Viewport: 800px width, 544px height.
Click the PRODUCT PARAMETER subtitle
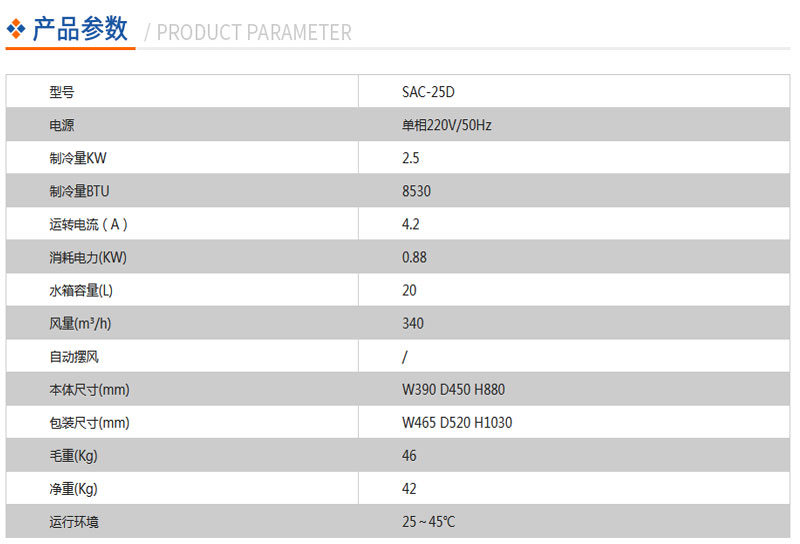pos(254,33)
